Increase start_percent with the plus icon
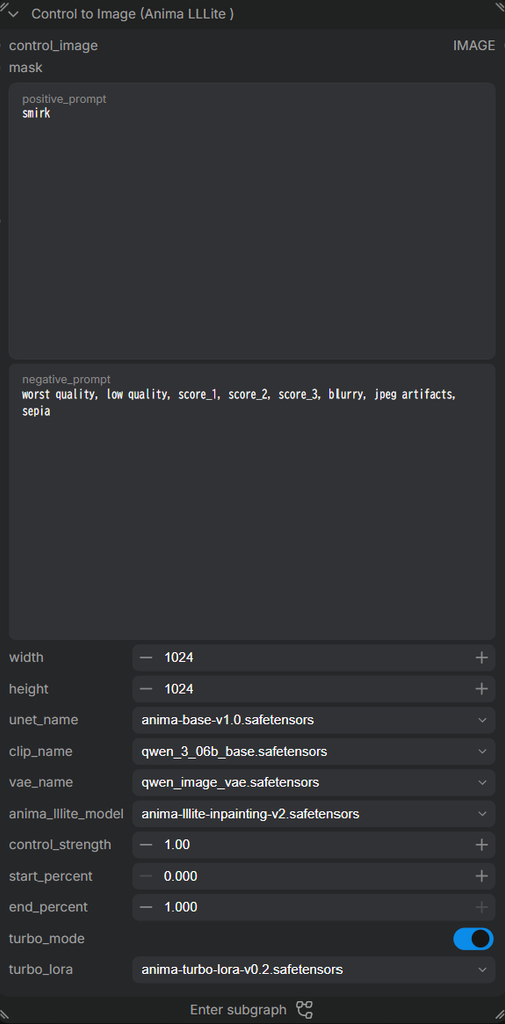 click(481, 876)
